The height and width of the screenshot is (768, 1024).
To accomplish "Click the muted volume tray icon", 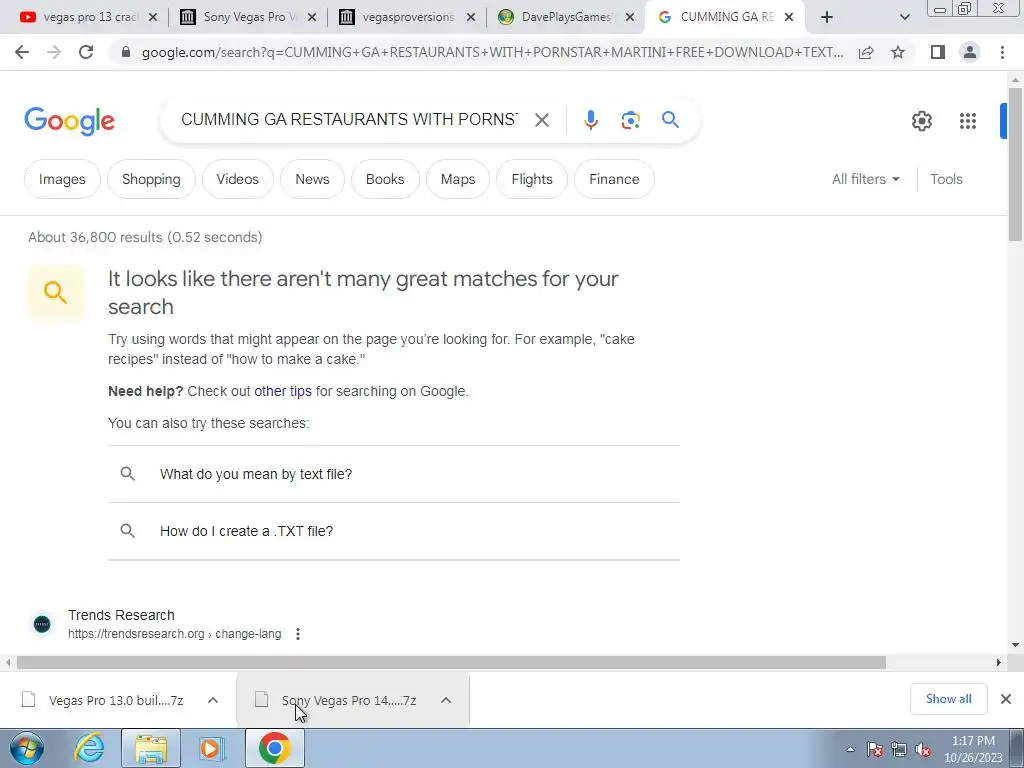I will (923, 750).
